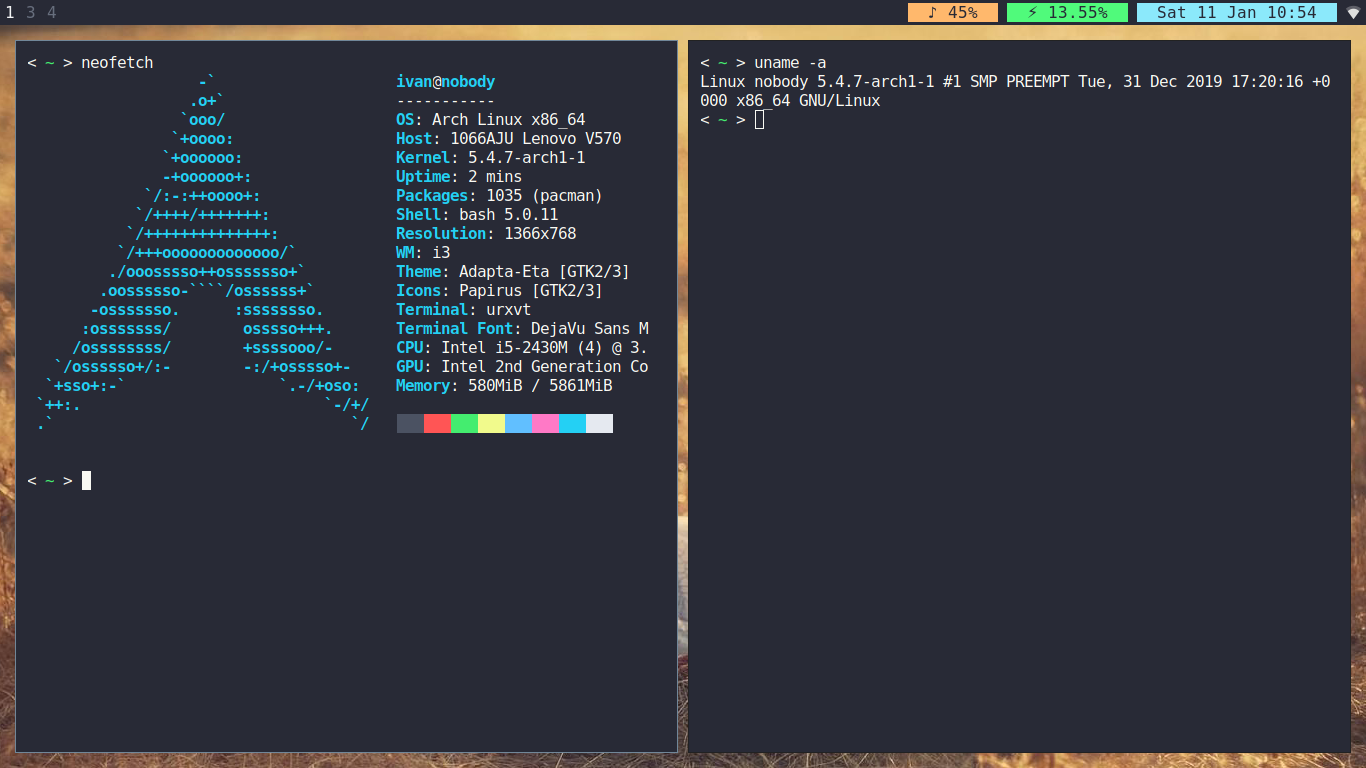Click the Packages: 1035 (pacman) line
Viewport: 1366px width, 768px height.
pyautogui.click(x=499, y=196)
